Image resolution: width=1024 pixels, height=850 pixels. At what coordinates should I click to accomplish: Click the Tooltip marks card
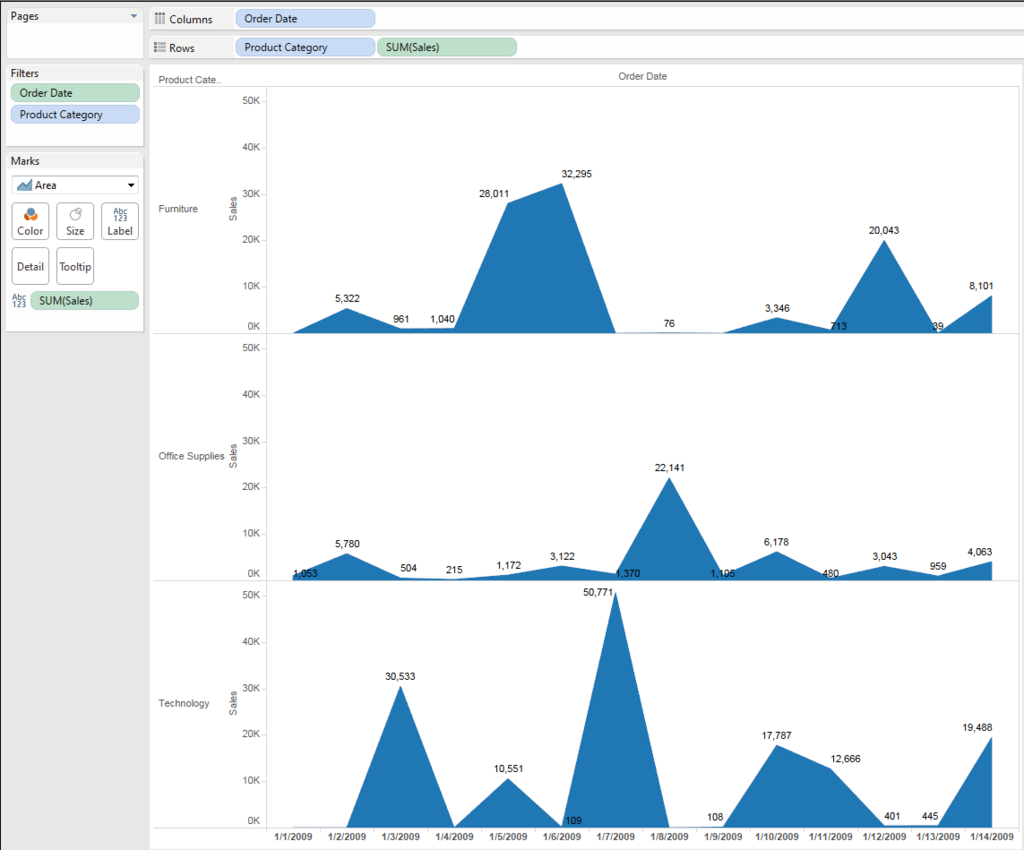coord(75,266)
